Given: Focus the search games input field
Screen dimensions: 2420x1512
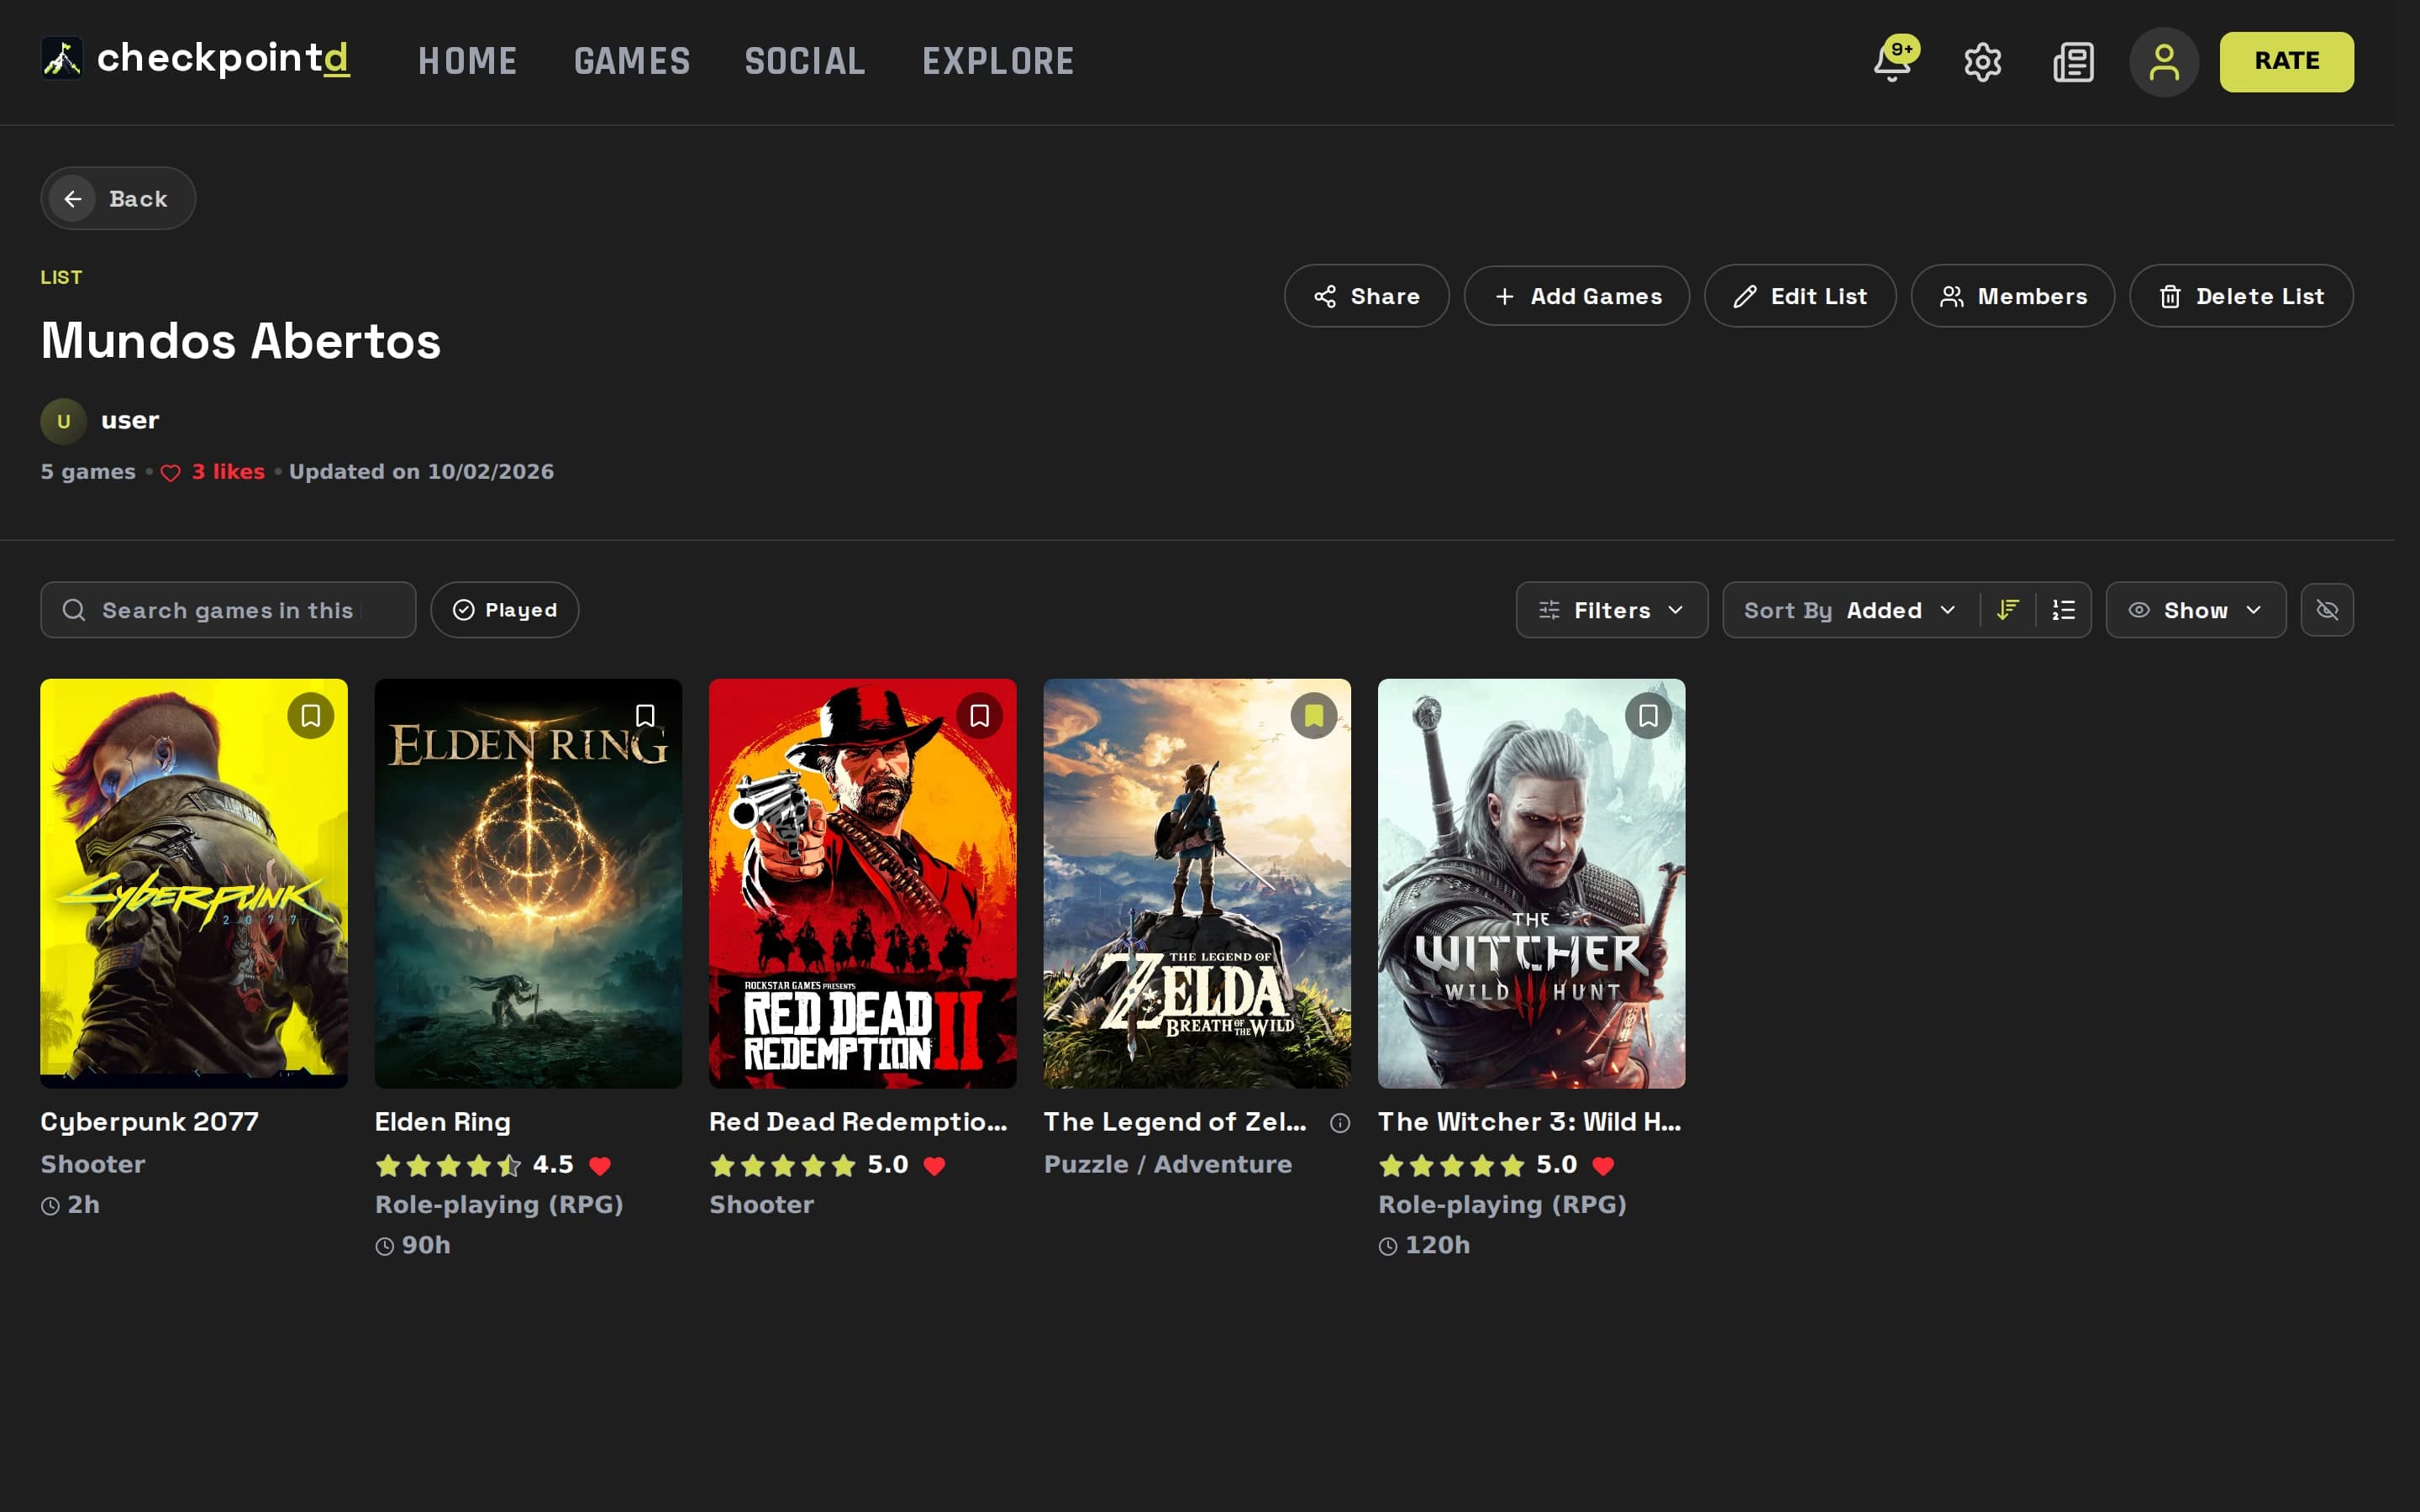Looking at the screenshot, I should pyautogui.click(x=228, y=610).
